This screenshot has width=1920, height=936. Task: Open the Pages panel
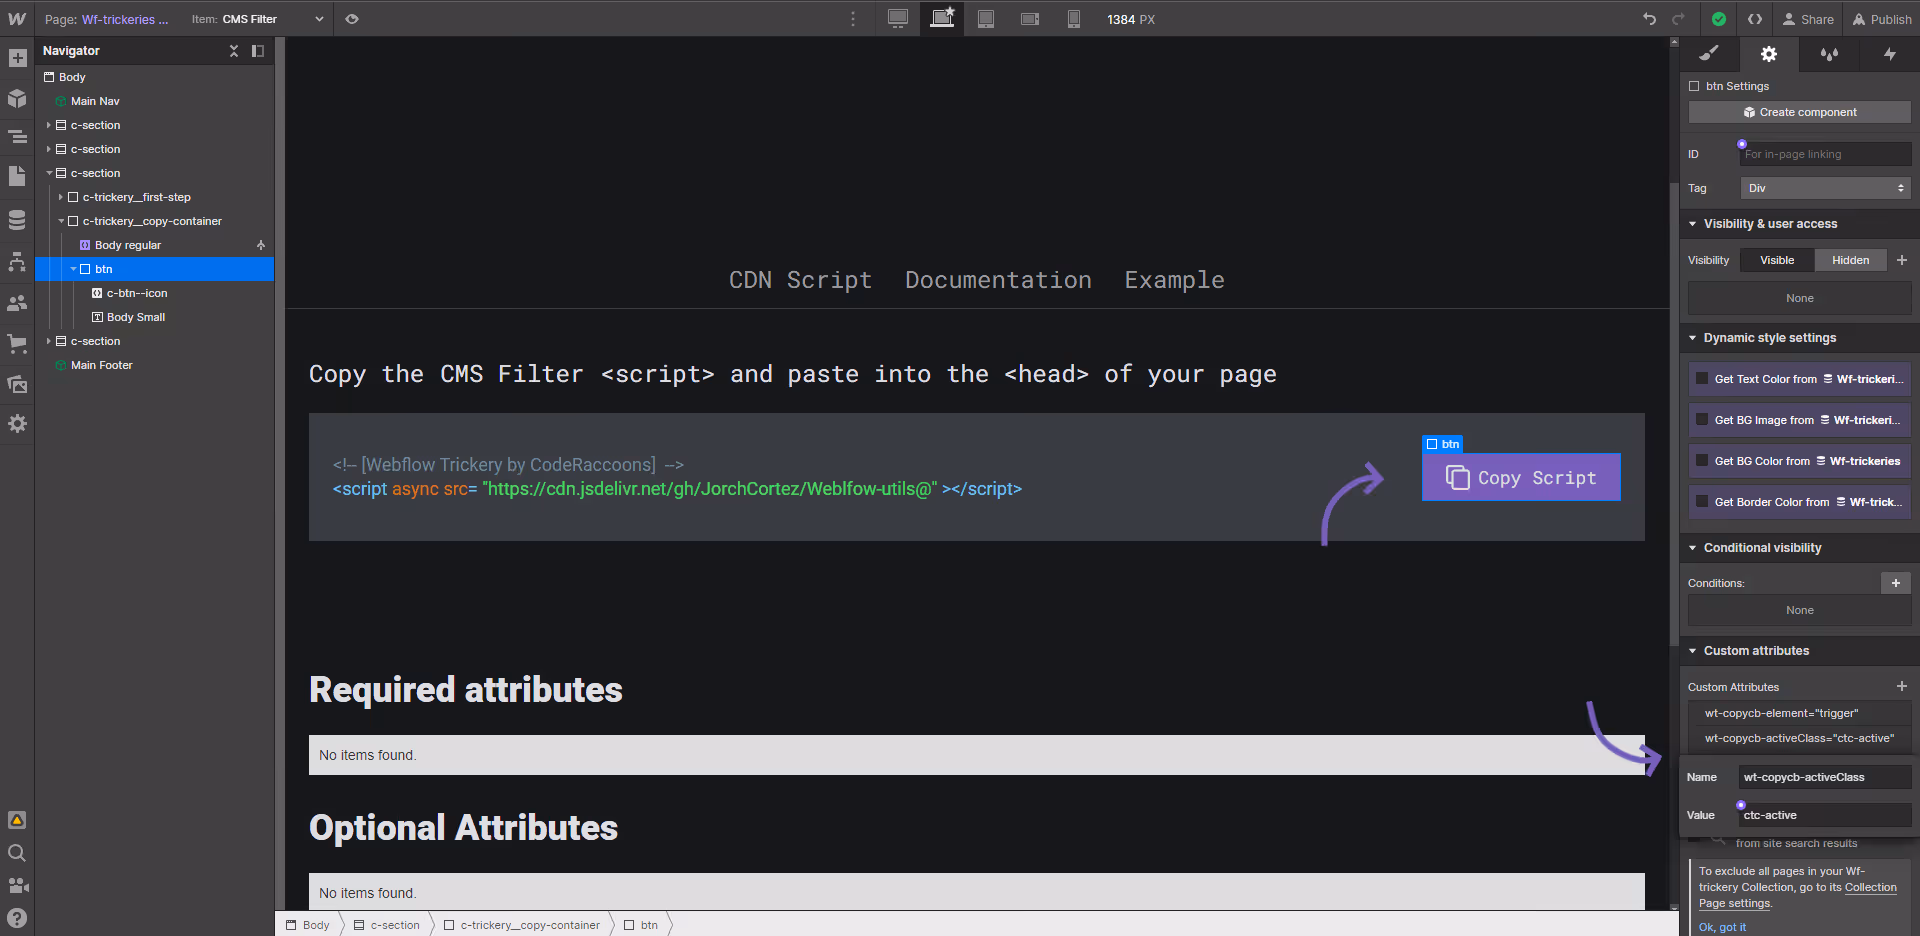(x=17, y=176)
